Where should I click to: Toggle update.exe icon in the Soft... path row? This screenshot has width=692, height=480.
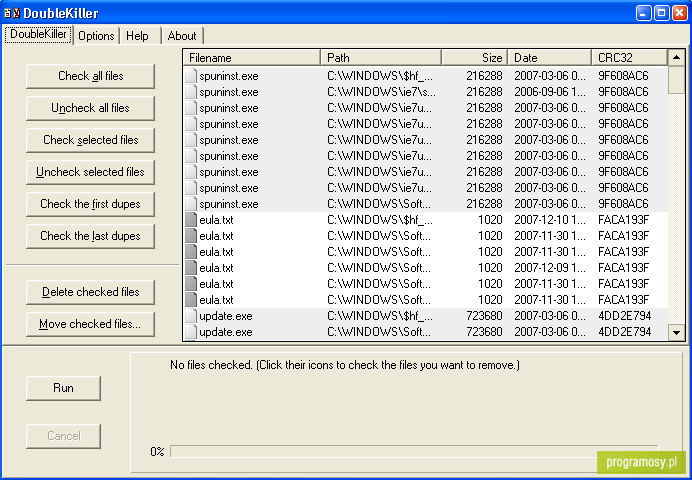pyautogui.click(x=191, y=332)
